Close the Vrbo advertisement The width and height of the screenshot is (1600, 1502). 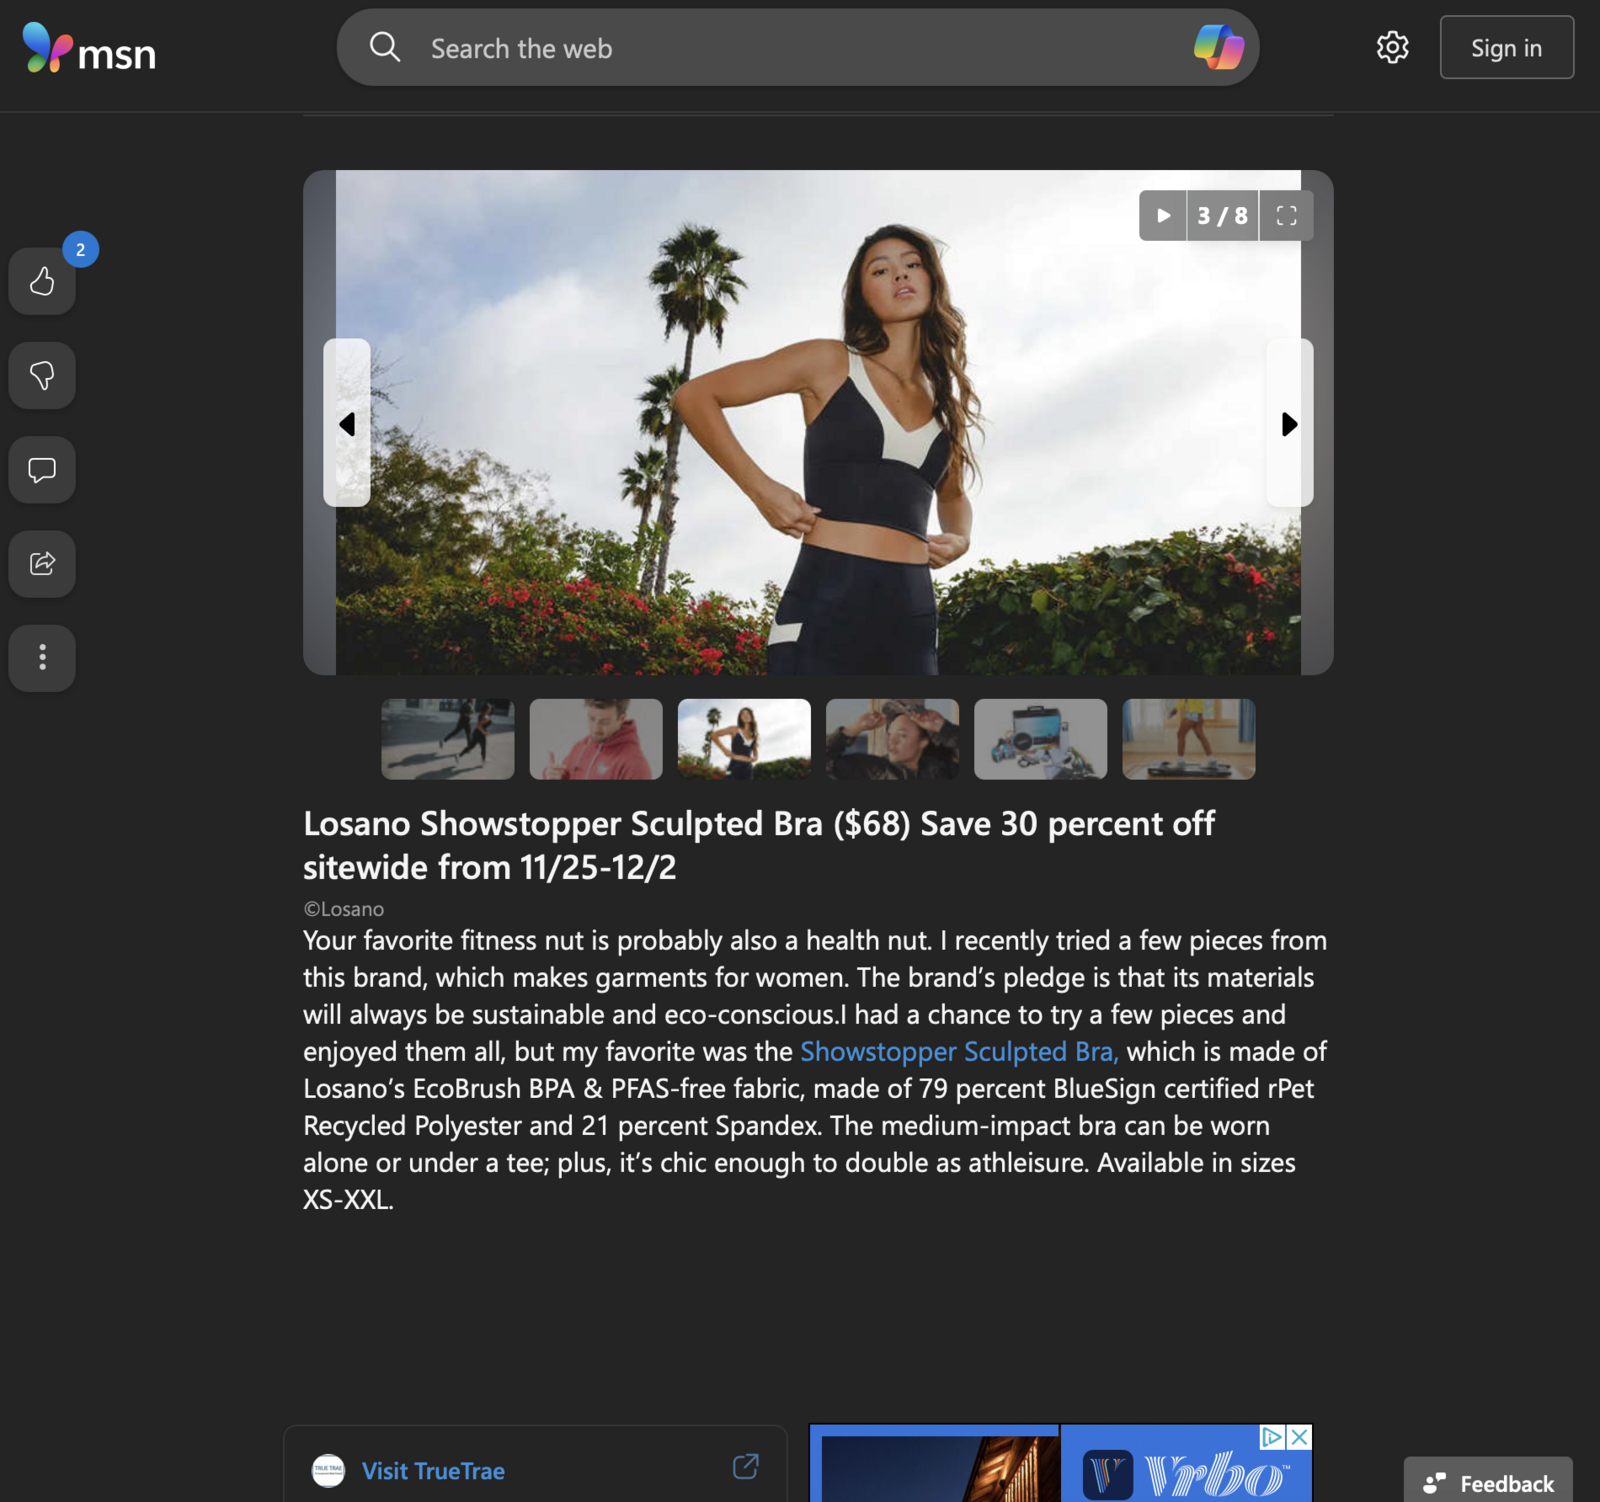[1299, 1437]
